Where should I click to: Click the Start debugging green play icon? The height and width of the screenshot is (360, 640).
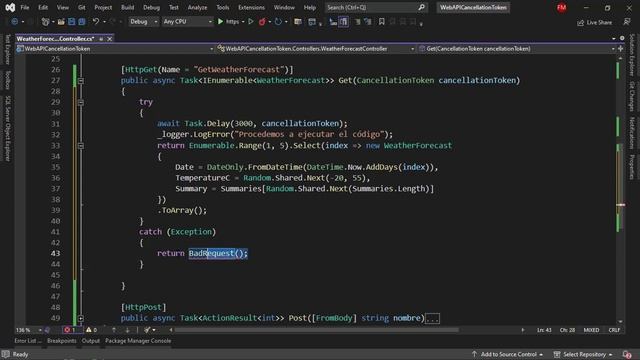point(220,22)
